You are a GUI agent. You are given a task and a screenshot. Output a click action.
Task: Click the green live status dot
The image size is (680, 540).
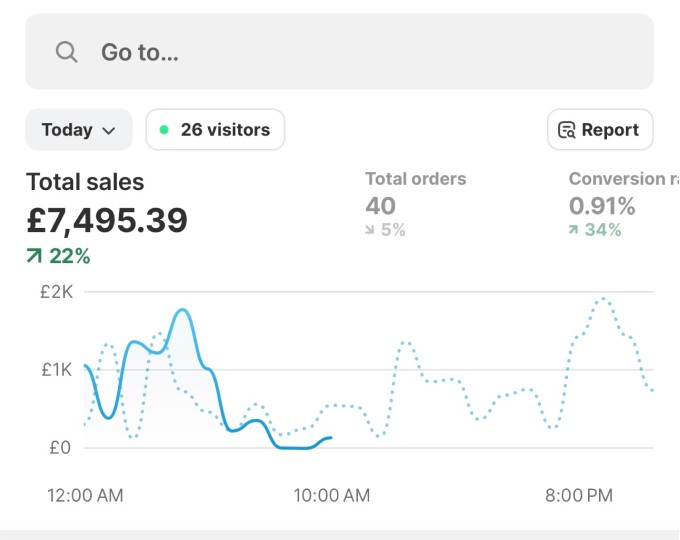164,130
